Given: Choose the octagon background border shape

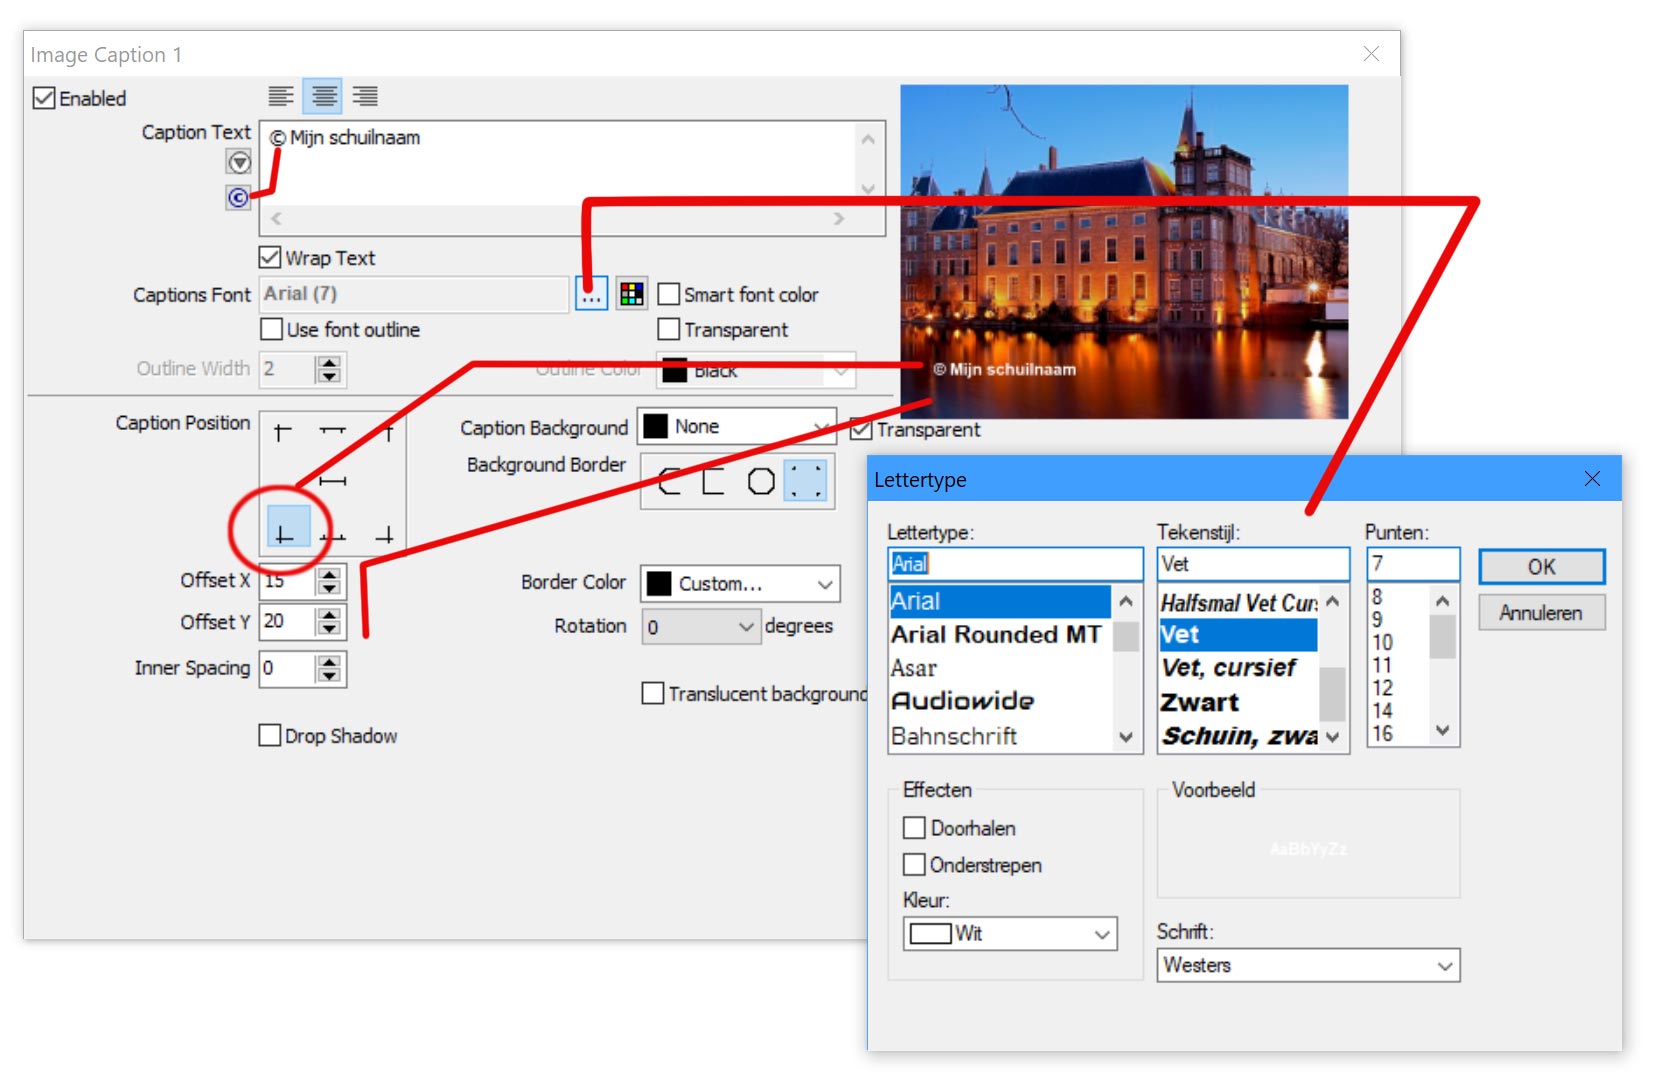Looking at the screenshot, I should pos(761,481).
